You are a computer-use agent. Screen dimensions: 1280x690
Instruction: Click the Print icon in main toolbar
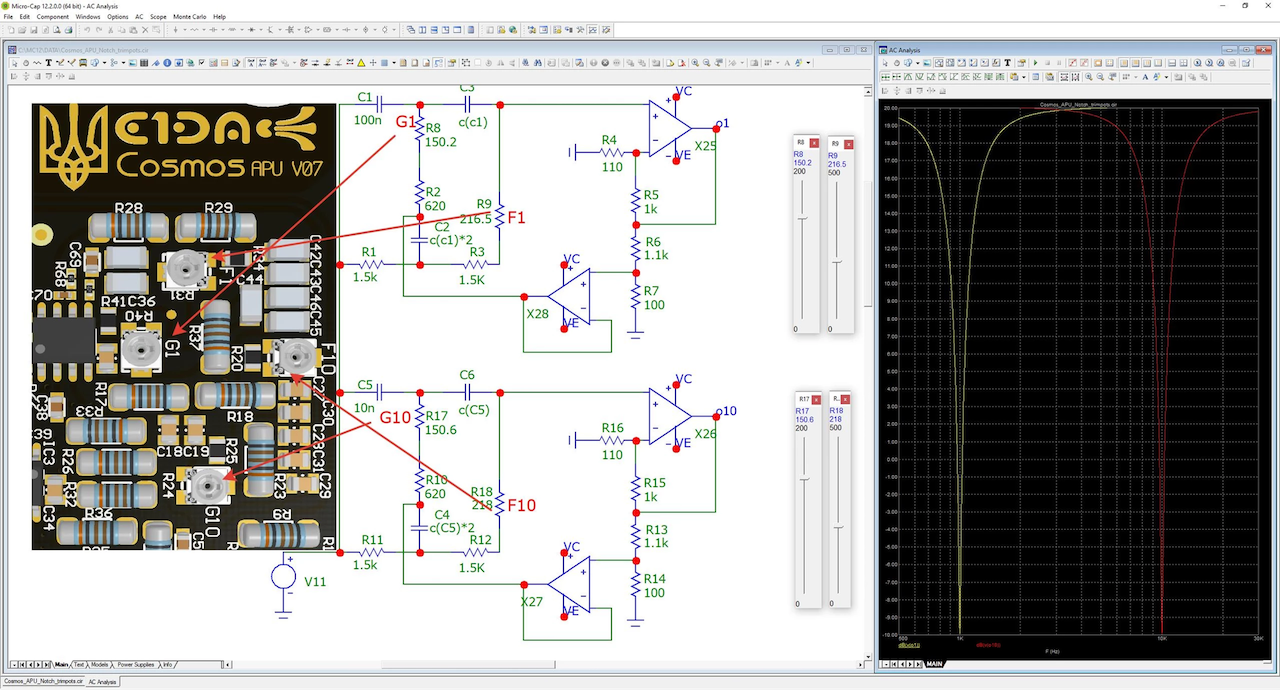pyautogui.click(x=69, y=30)
